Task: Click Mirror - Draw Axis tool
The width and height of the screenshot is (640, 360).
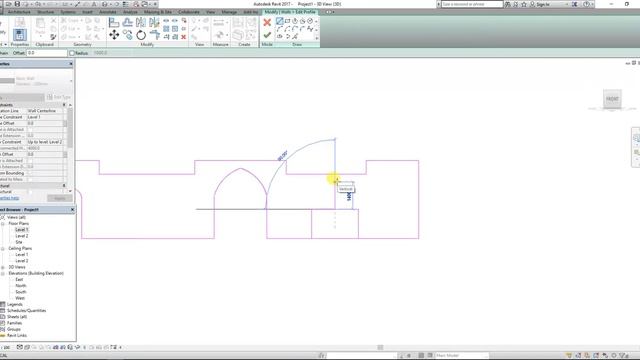Action: point(154,23)
